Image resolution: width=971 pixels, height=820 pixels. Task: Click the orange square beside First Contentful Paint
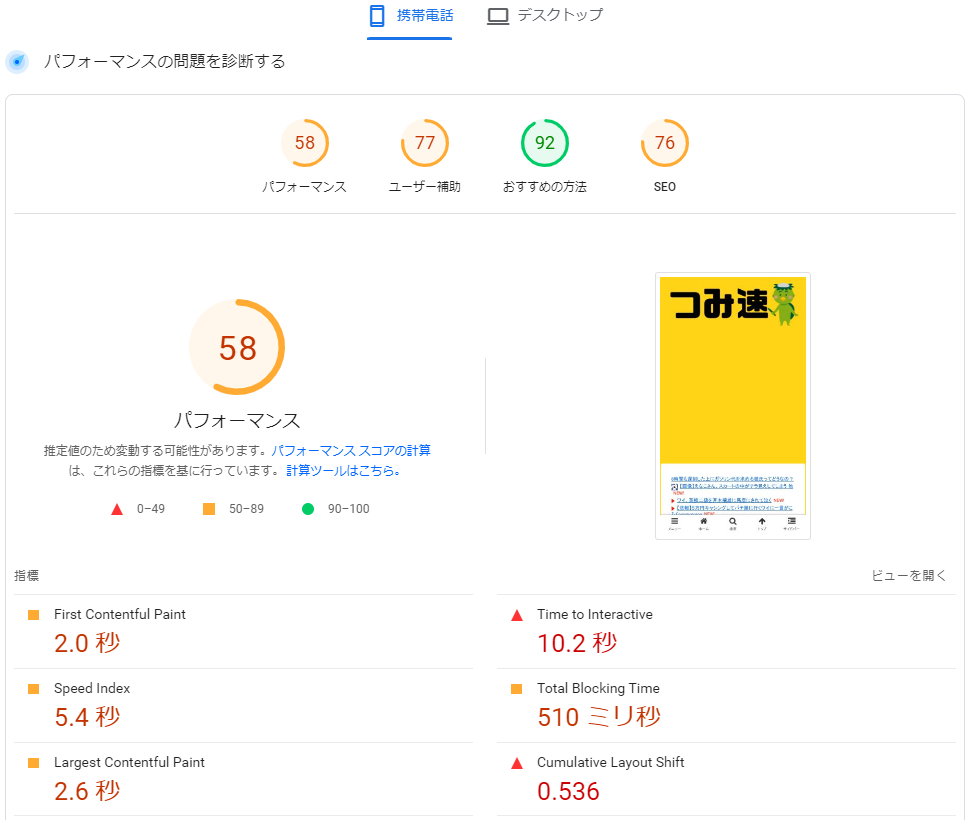pos(33,615)
